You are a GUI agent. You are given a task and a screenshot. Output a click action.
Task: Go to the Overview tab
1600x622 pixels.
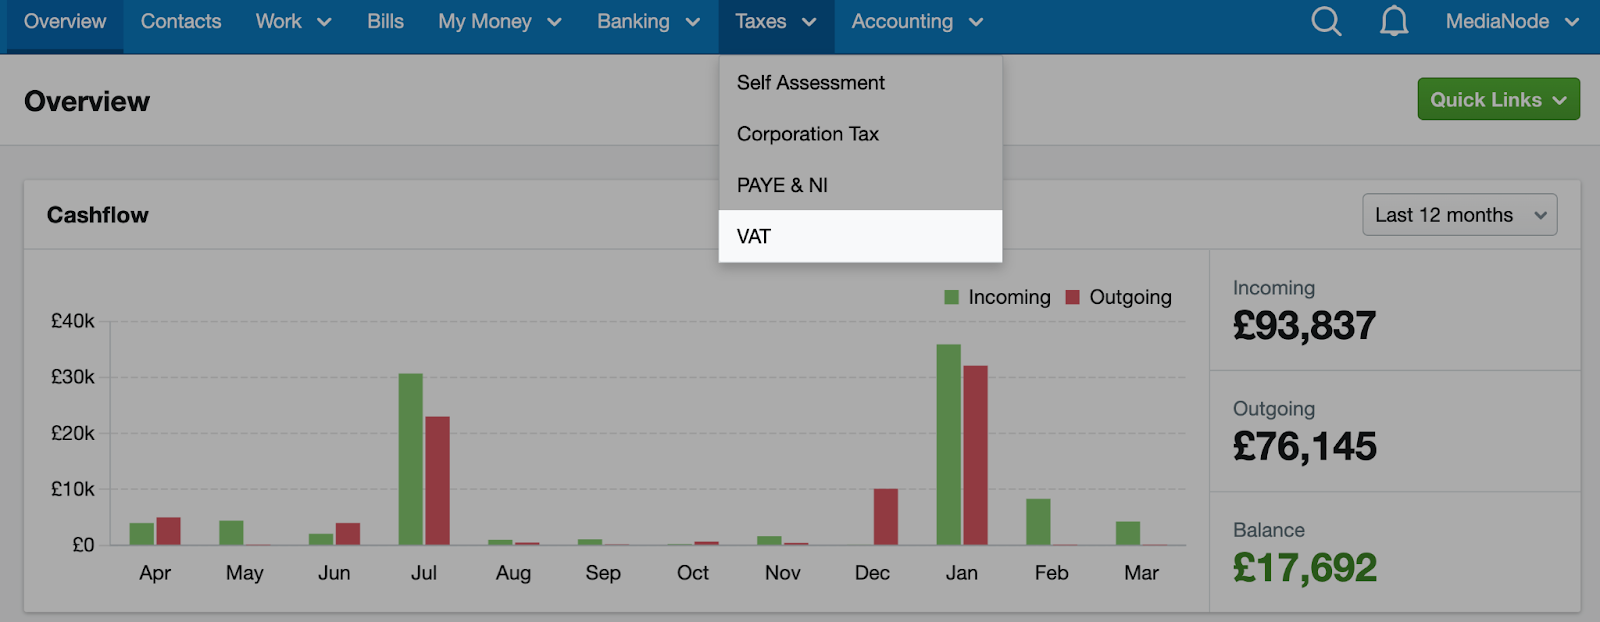tap(64, 21)
